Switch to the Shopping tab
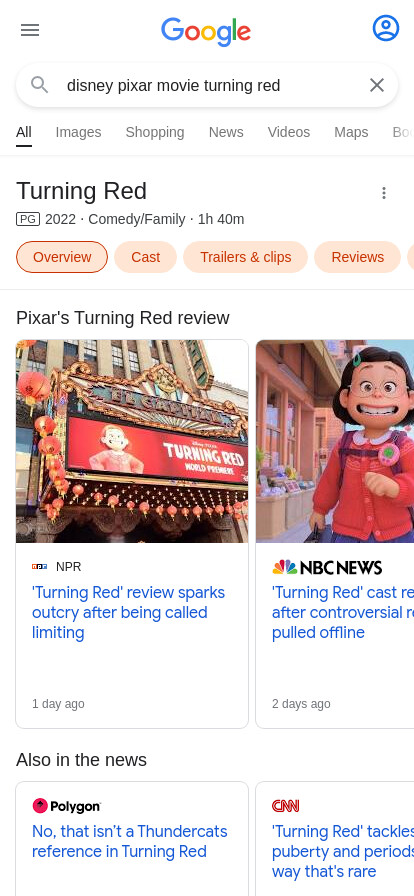 tap(155, 132)
